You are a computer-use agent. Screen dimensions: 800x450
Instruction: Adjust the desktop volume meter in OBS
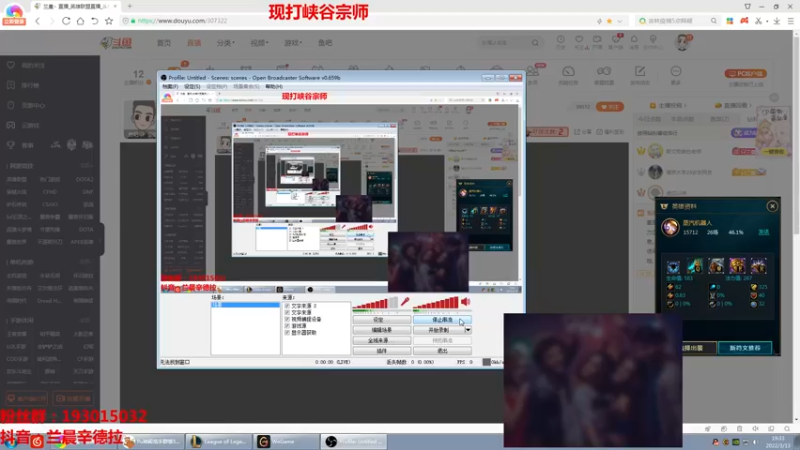tap(436, 303)
